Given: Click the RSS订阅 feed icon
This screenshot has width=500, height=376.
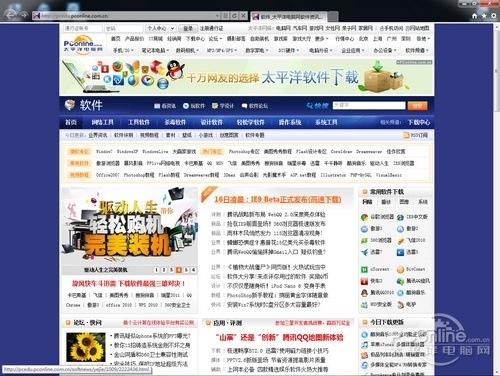Looking at the screenshot, I should pos(406,135).
